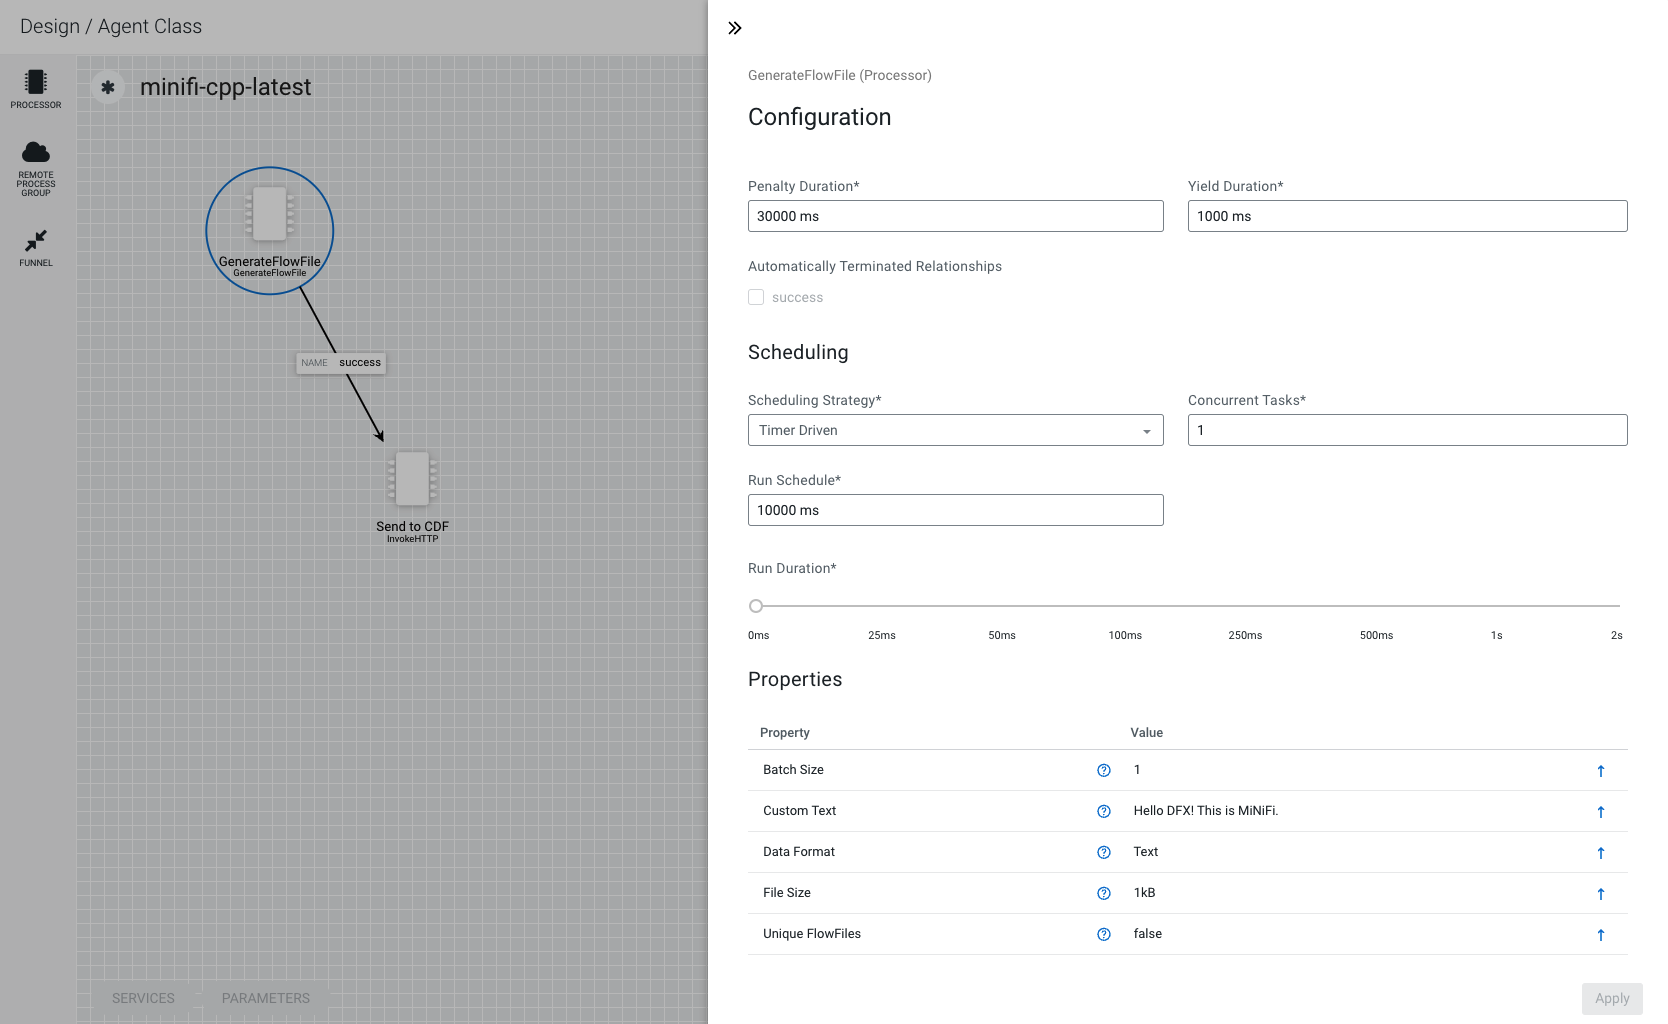Viewport: 1668px width, 1024px height.
Task: Select the Processor tool icon
Action: [36, 83]
